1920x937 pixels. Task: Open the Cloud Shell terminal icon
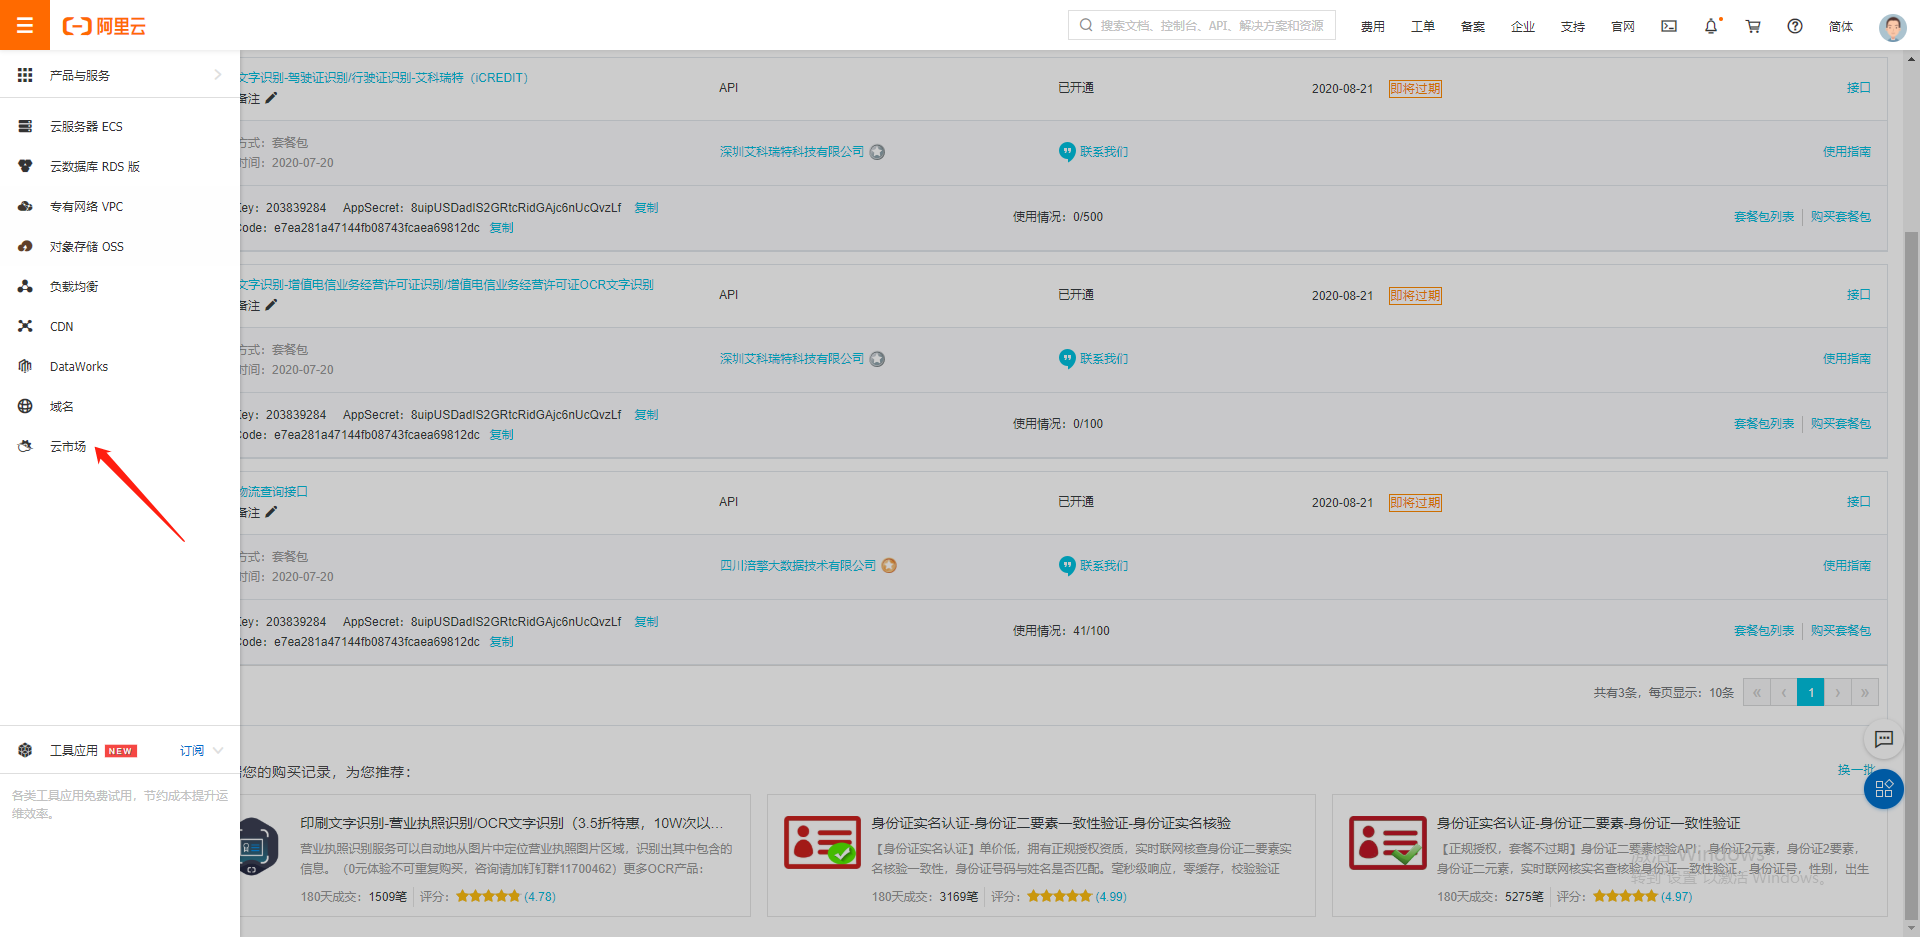click(x=1669, y=26)
